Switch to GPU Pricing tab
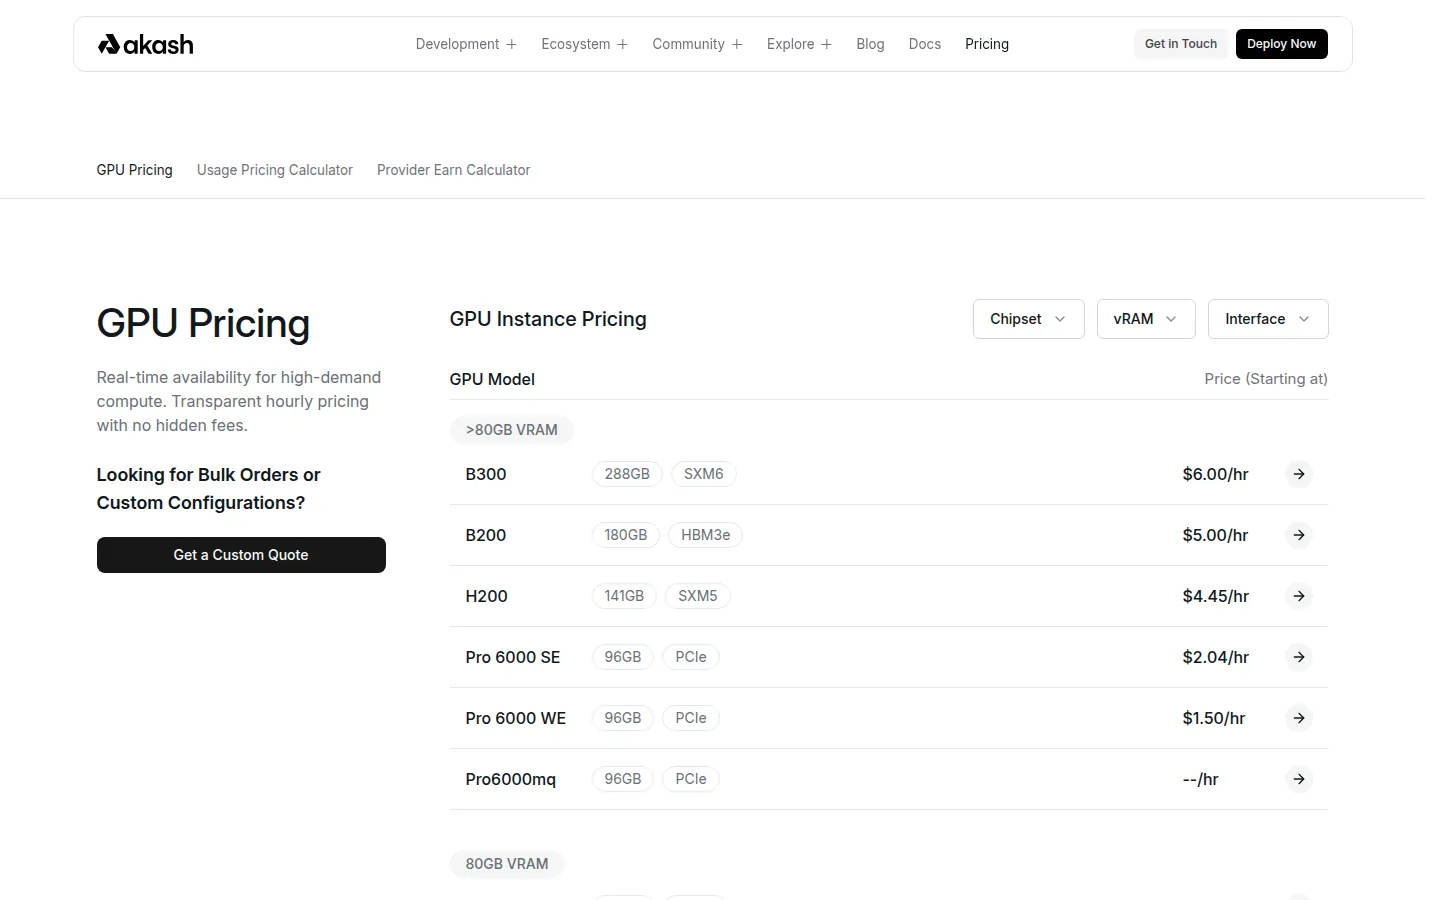1440x900 pixels. 134,170
